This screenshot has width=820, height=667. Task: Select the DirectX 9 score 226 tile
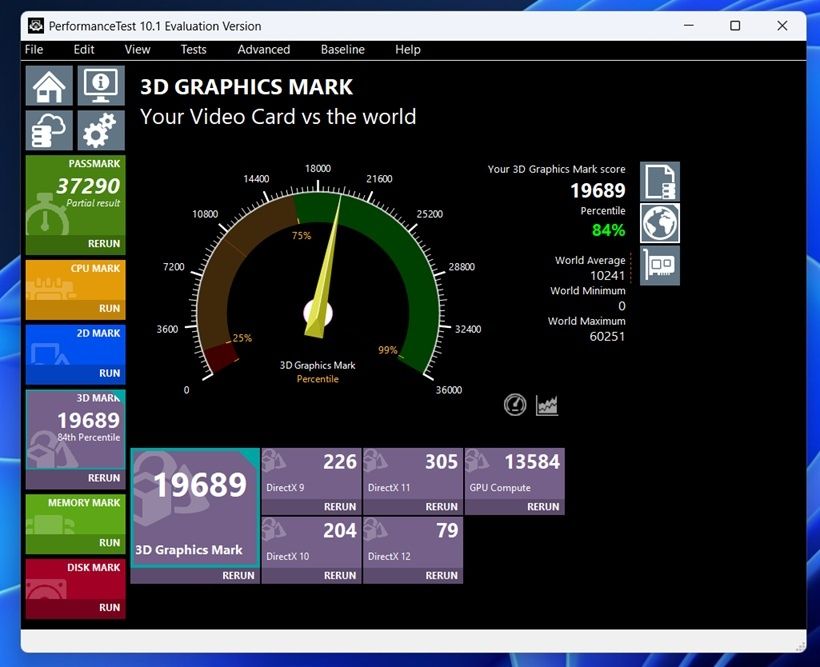(x=312, y=474)
